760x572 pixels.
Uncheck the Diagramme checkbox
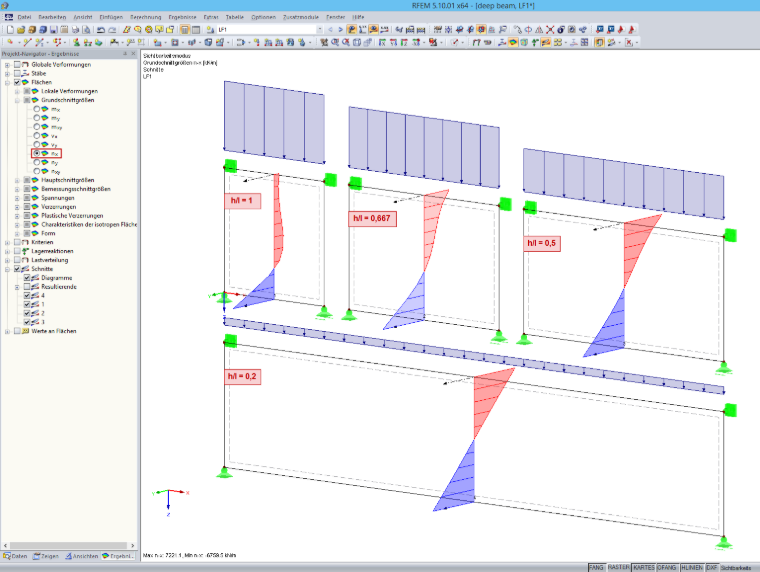coord(27,278)
